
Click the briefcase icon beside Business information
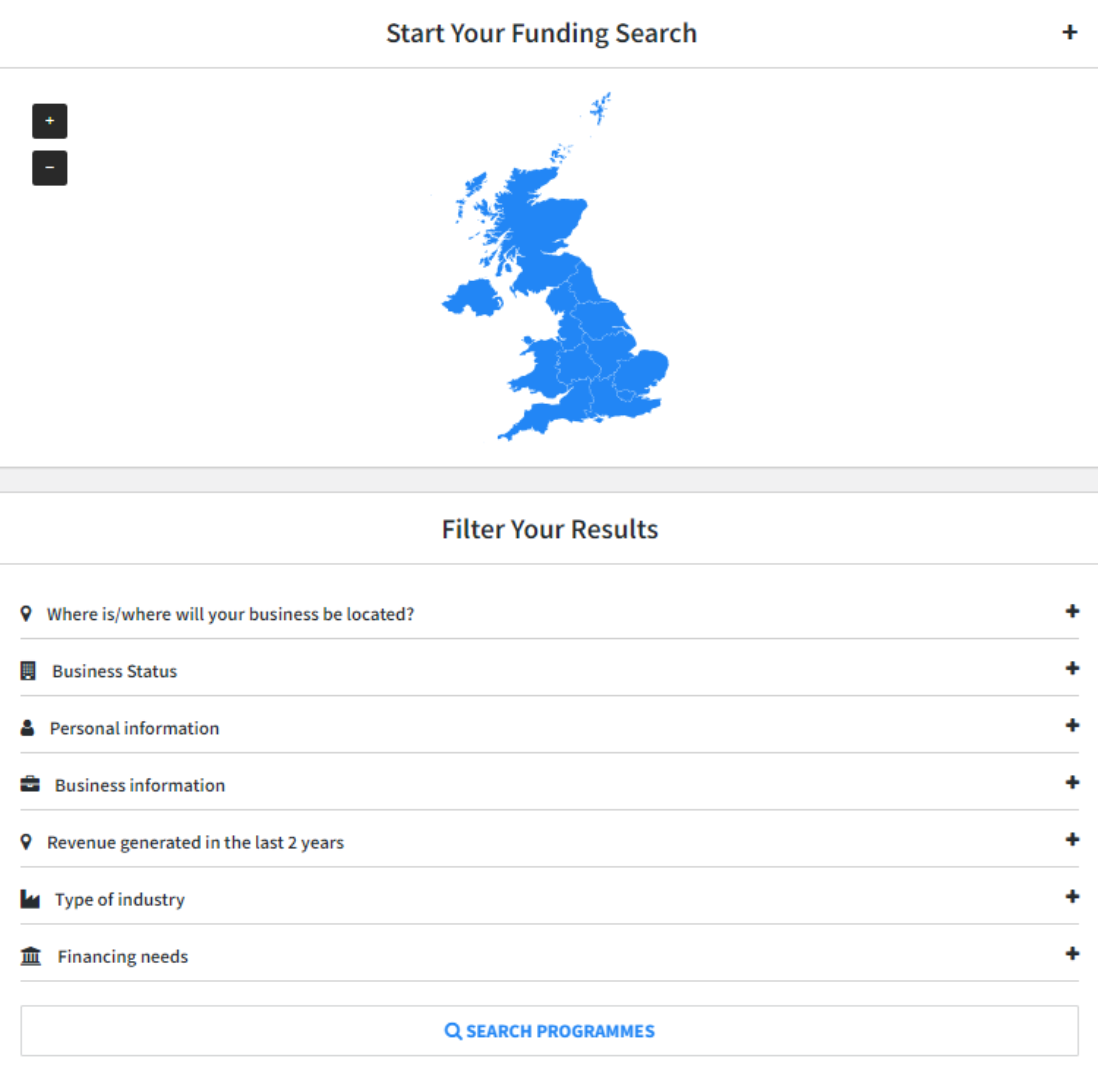pos(30,785)
